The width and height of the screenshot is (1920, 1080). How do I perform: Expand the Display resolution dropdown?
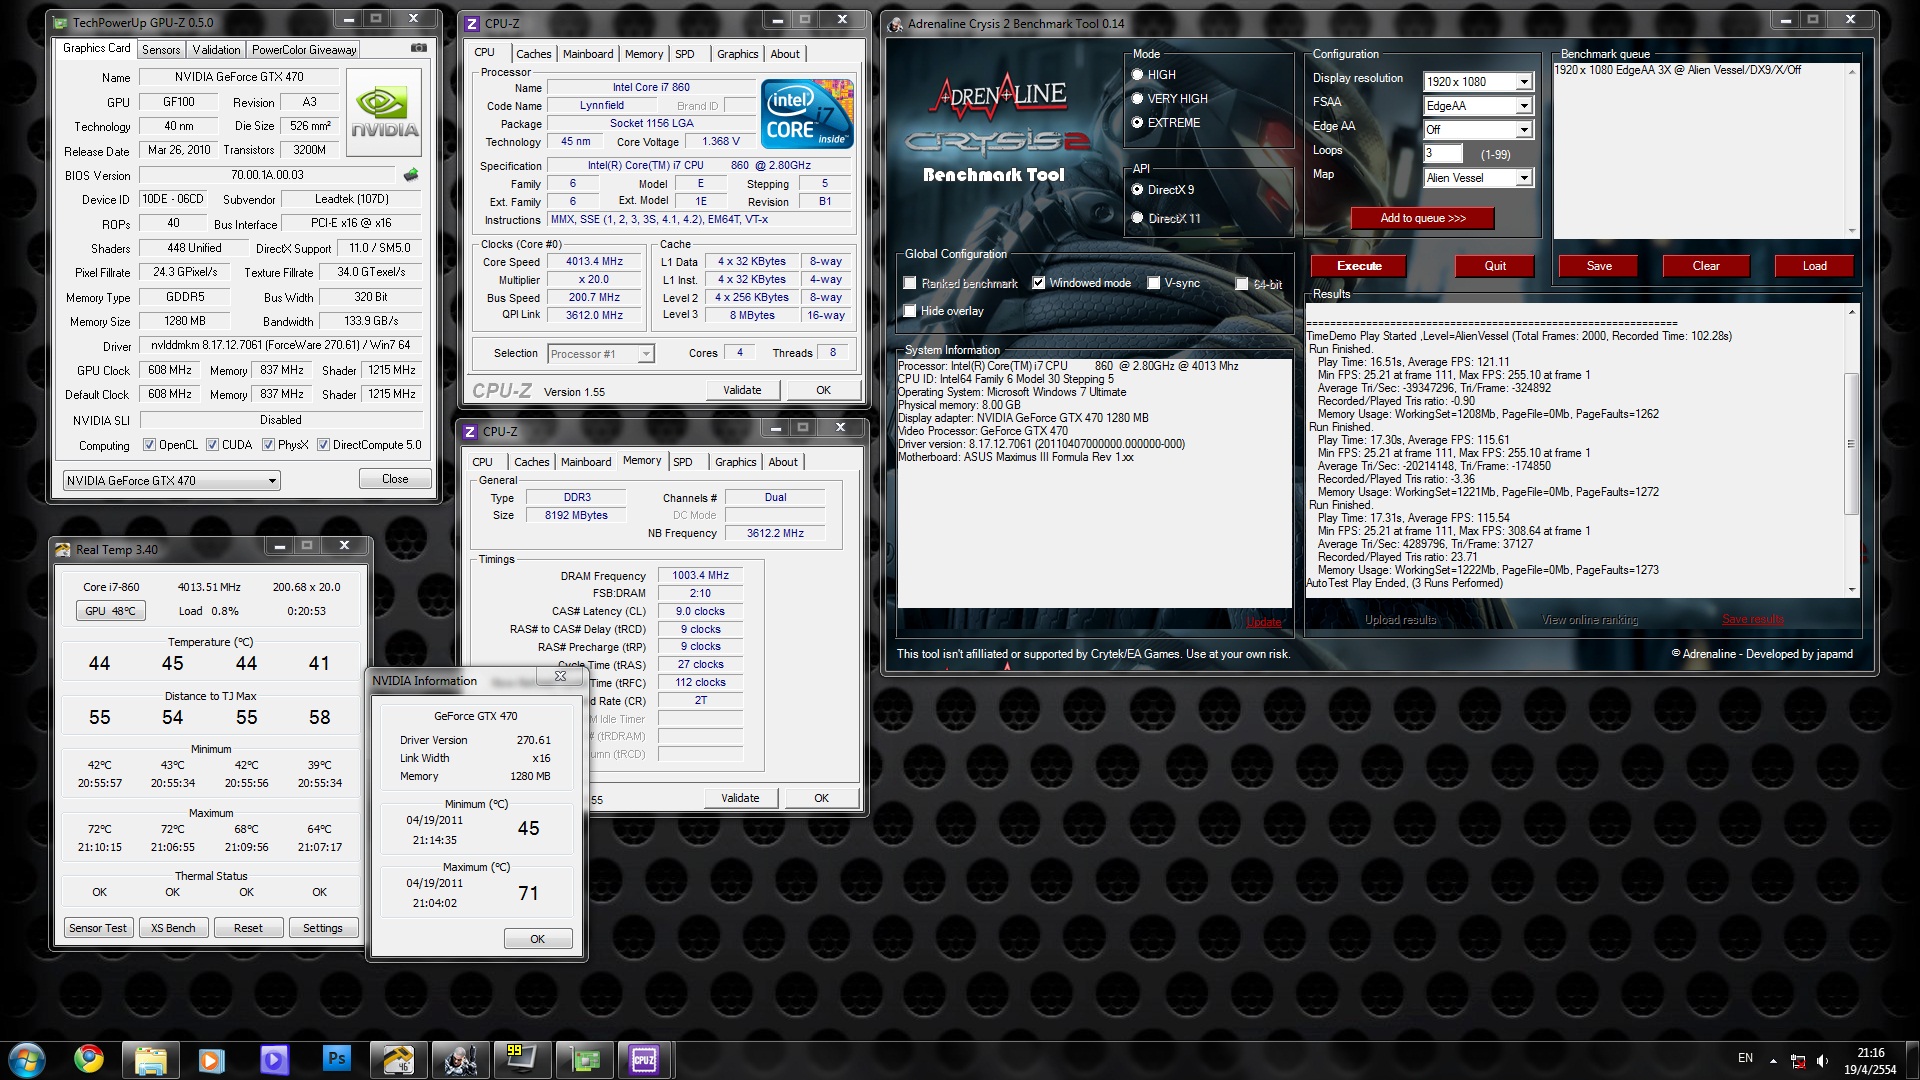[x=1523, y=82]
